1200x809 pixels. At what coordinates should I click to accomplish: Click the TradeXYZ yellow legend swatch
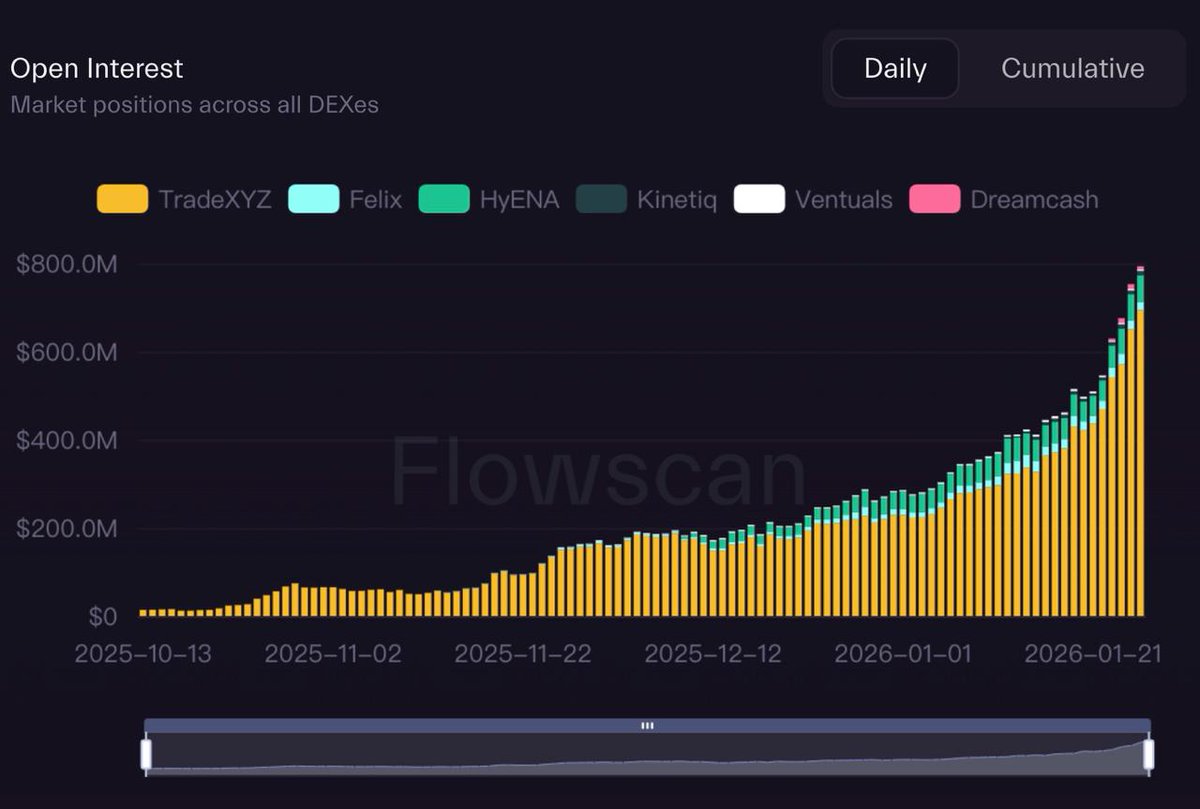point(121,199)
